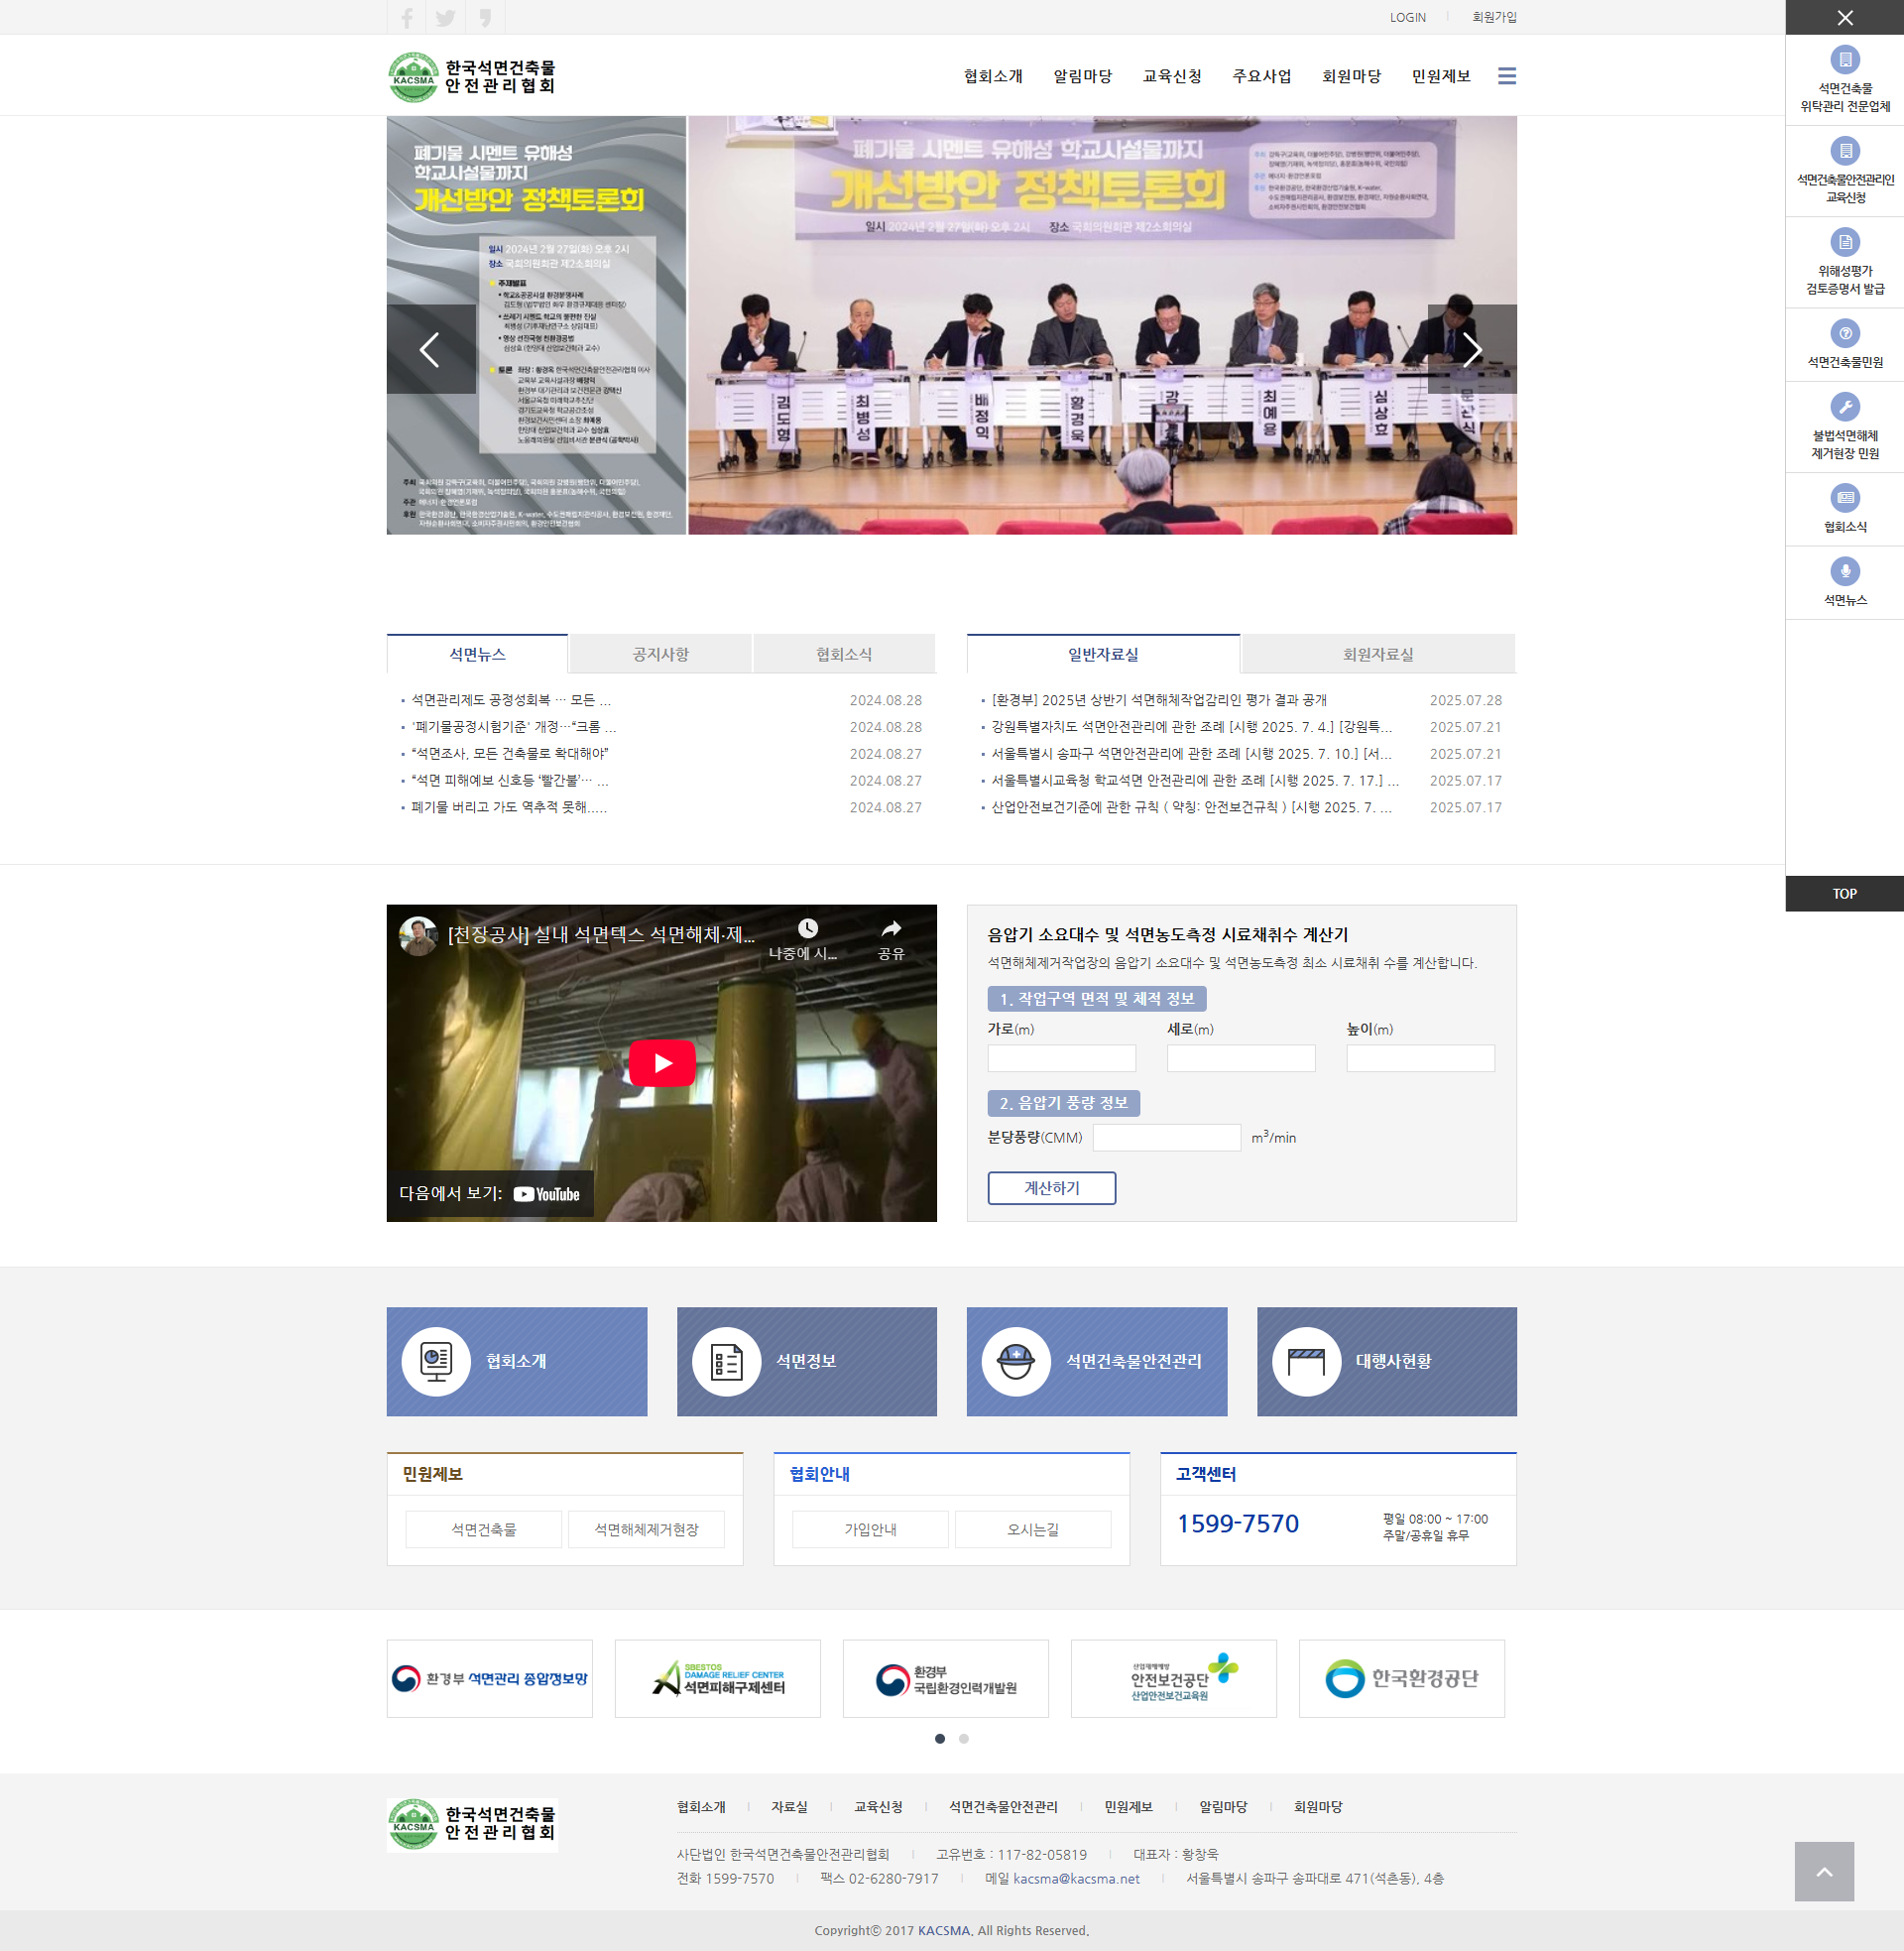Image resolution: width=1904 pixels, height=1951 pixels.
Task: Open 안전보건공단 partner logo
Action: [1173, 1678]
